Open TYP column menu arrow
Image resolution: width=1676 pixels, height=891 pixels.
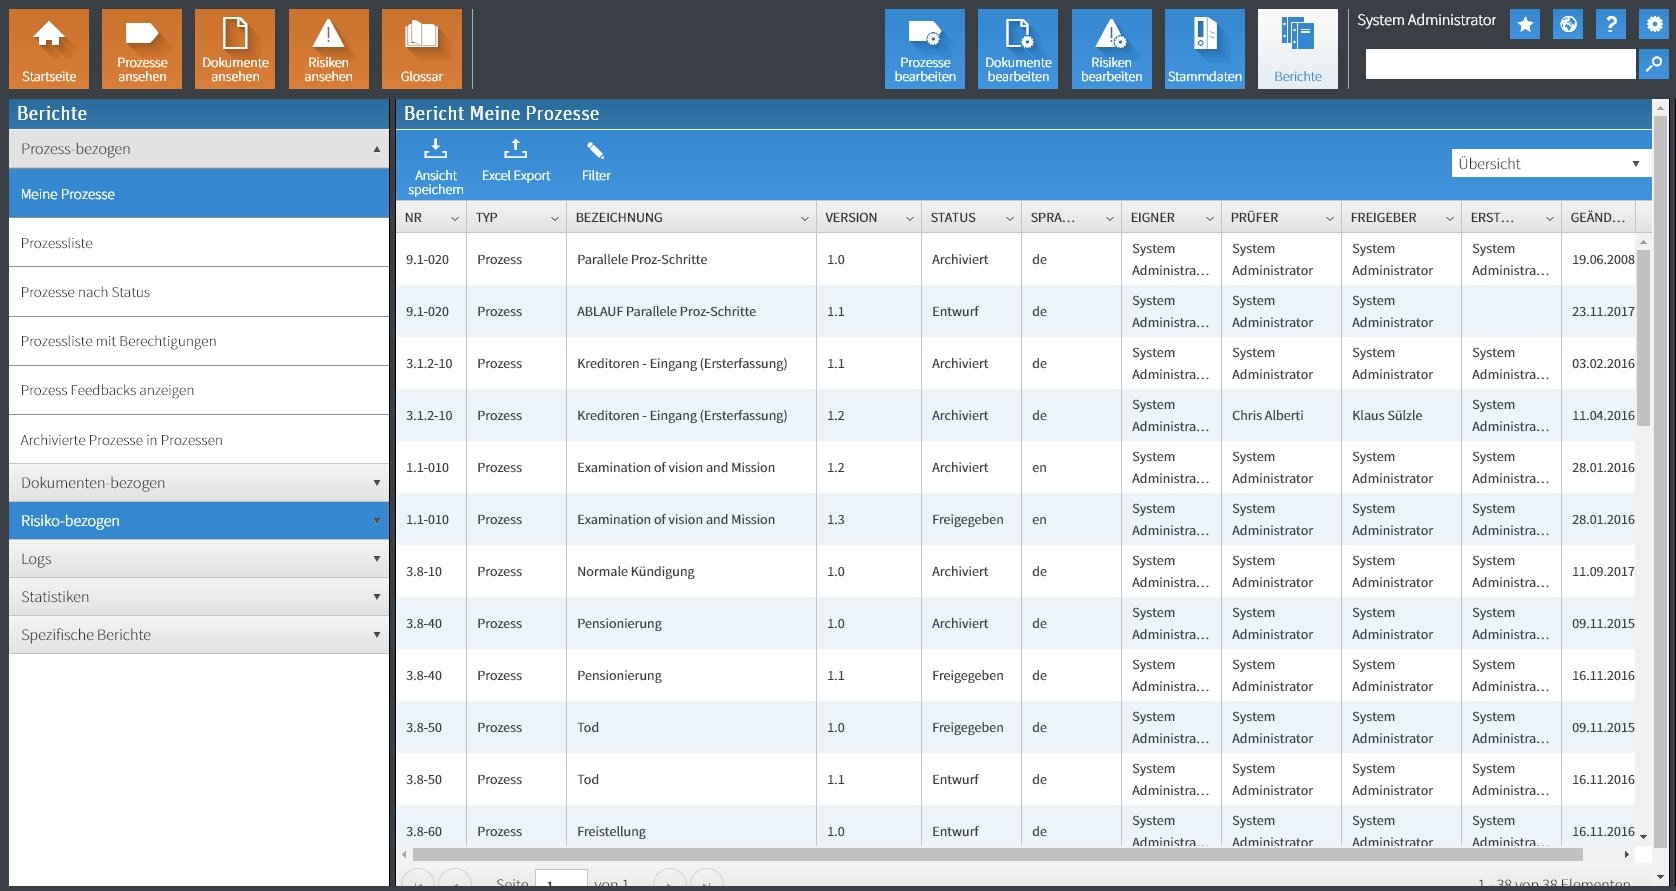(x=555, y=218)
